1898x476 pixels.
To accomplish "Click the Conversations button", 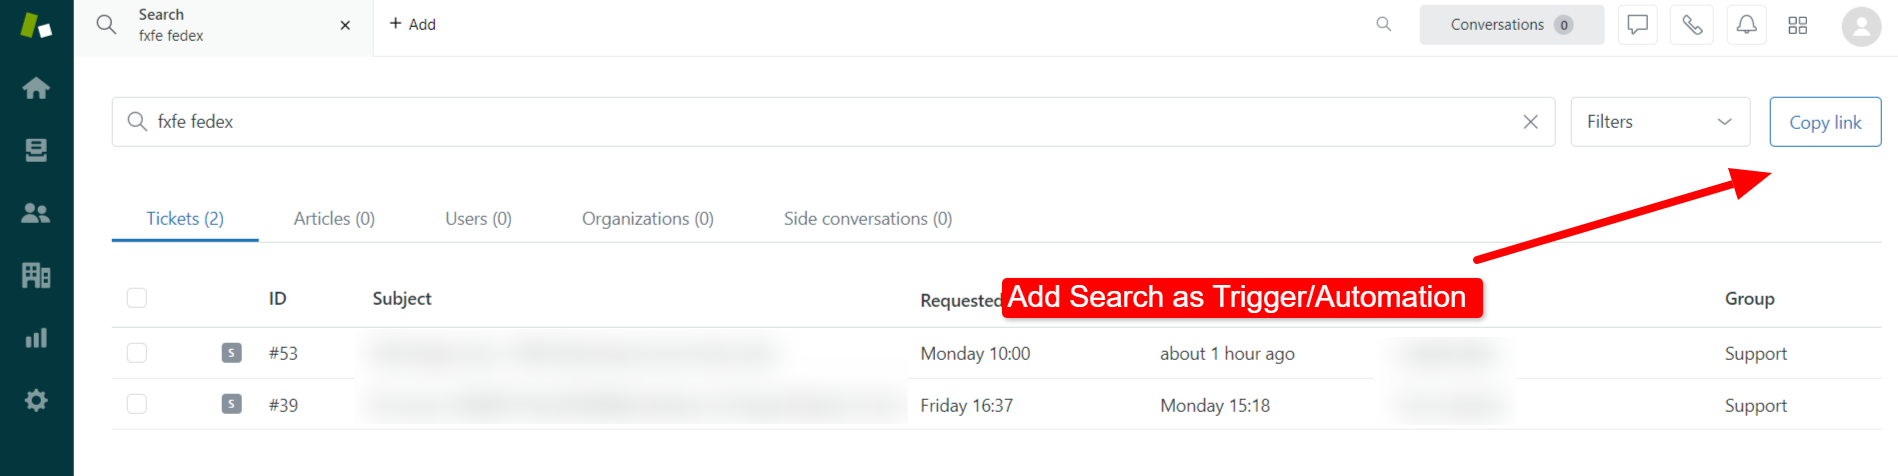I will 1511,25.
